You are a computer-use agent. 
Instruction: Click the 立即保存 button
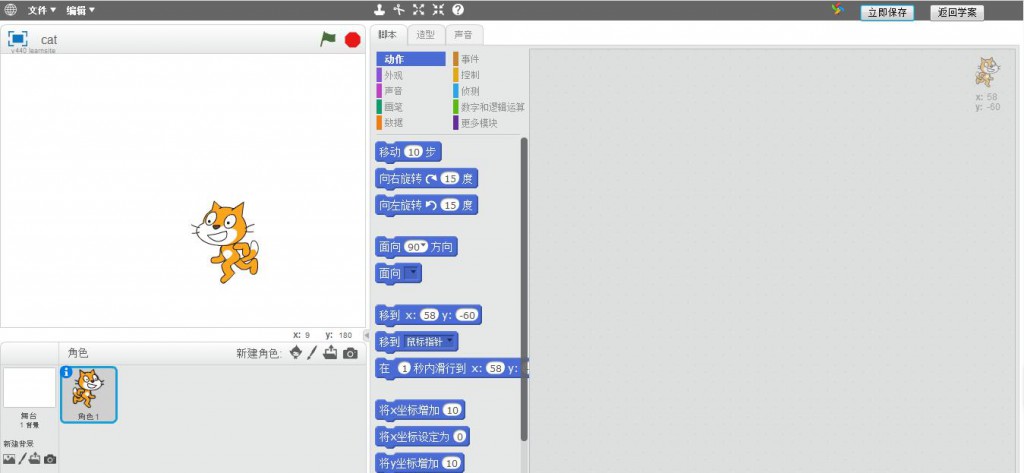[x=887, y=12]
